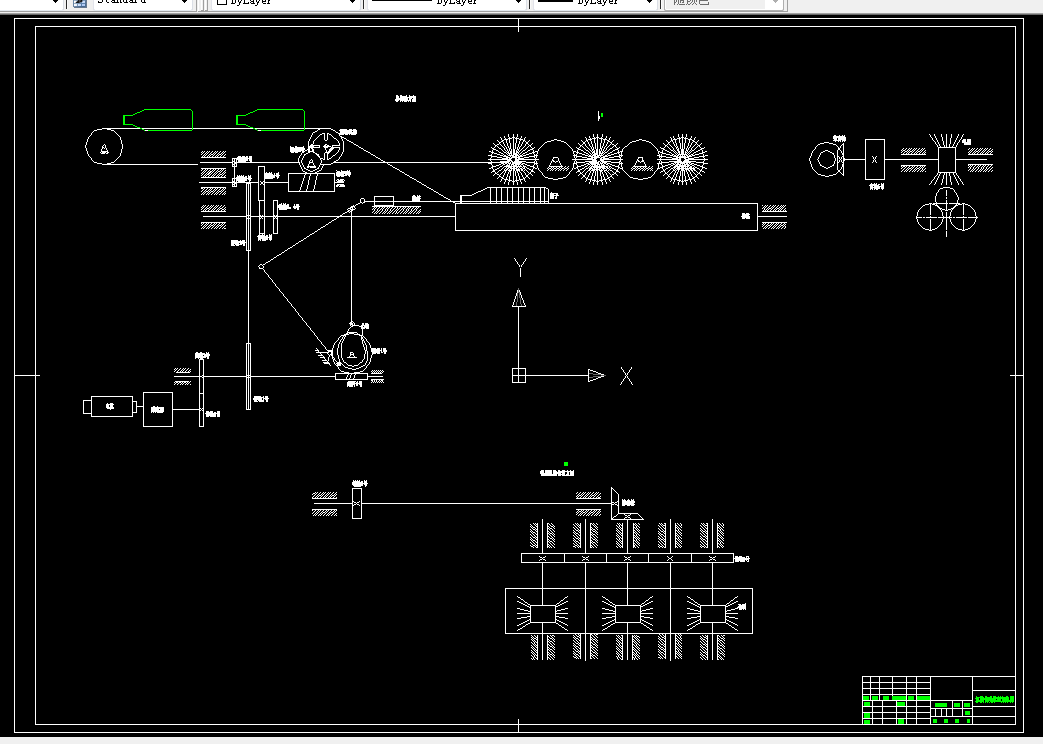Select the left brush box of the triple assembly
This screenshot has height=744, width=1043.
(x=543, y=613)
